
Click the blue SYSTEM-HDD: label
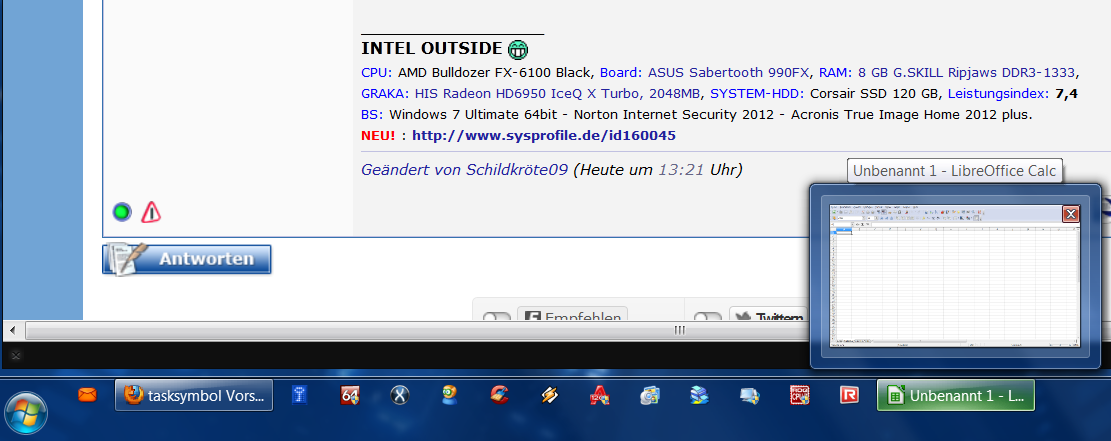(x=758, y=94)
